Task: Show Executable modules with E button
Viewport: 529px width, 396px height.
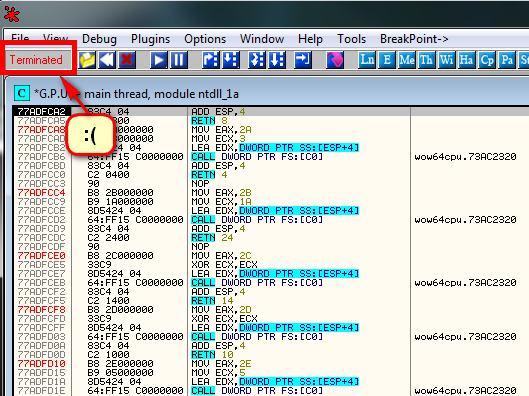Action: click(x=387, y=60)
